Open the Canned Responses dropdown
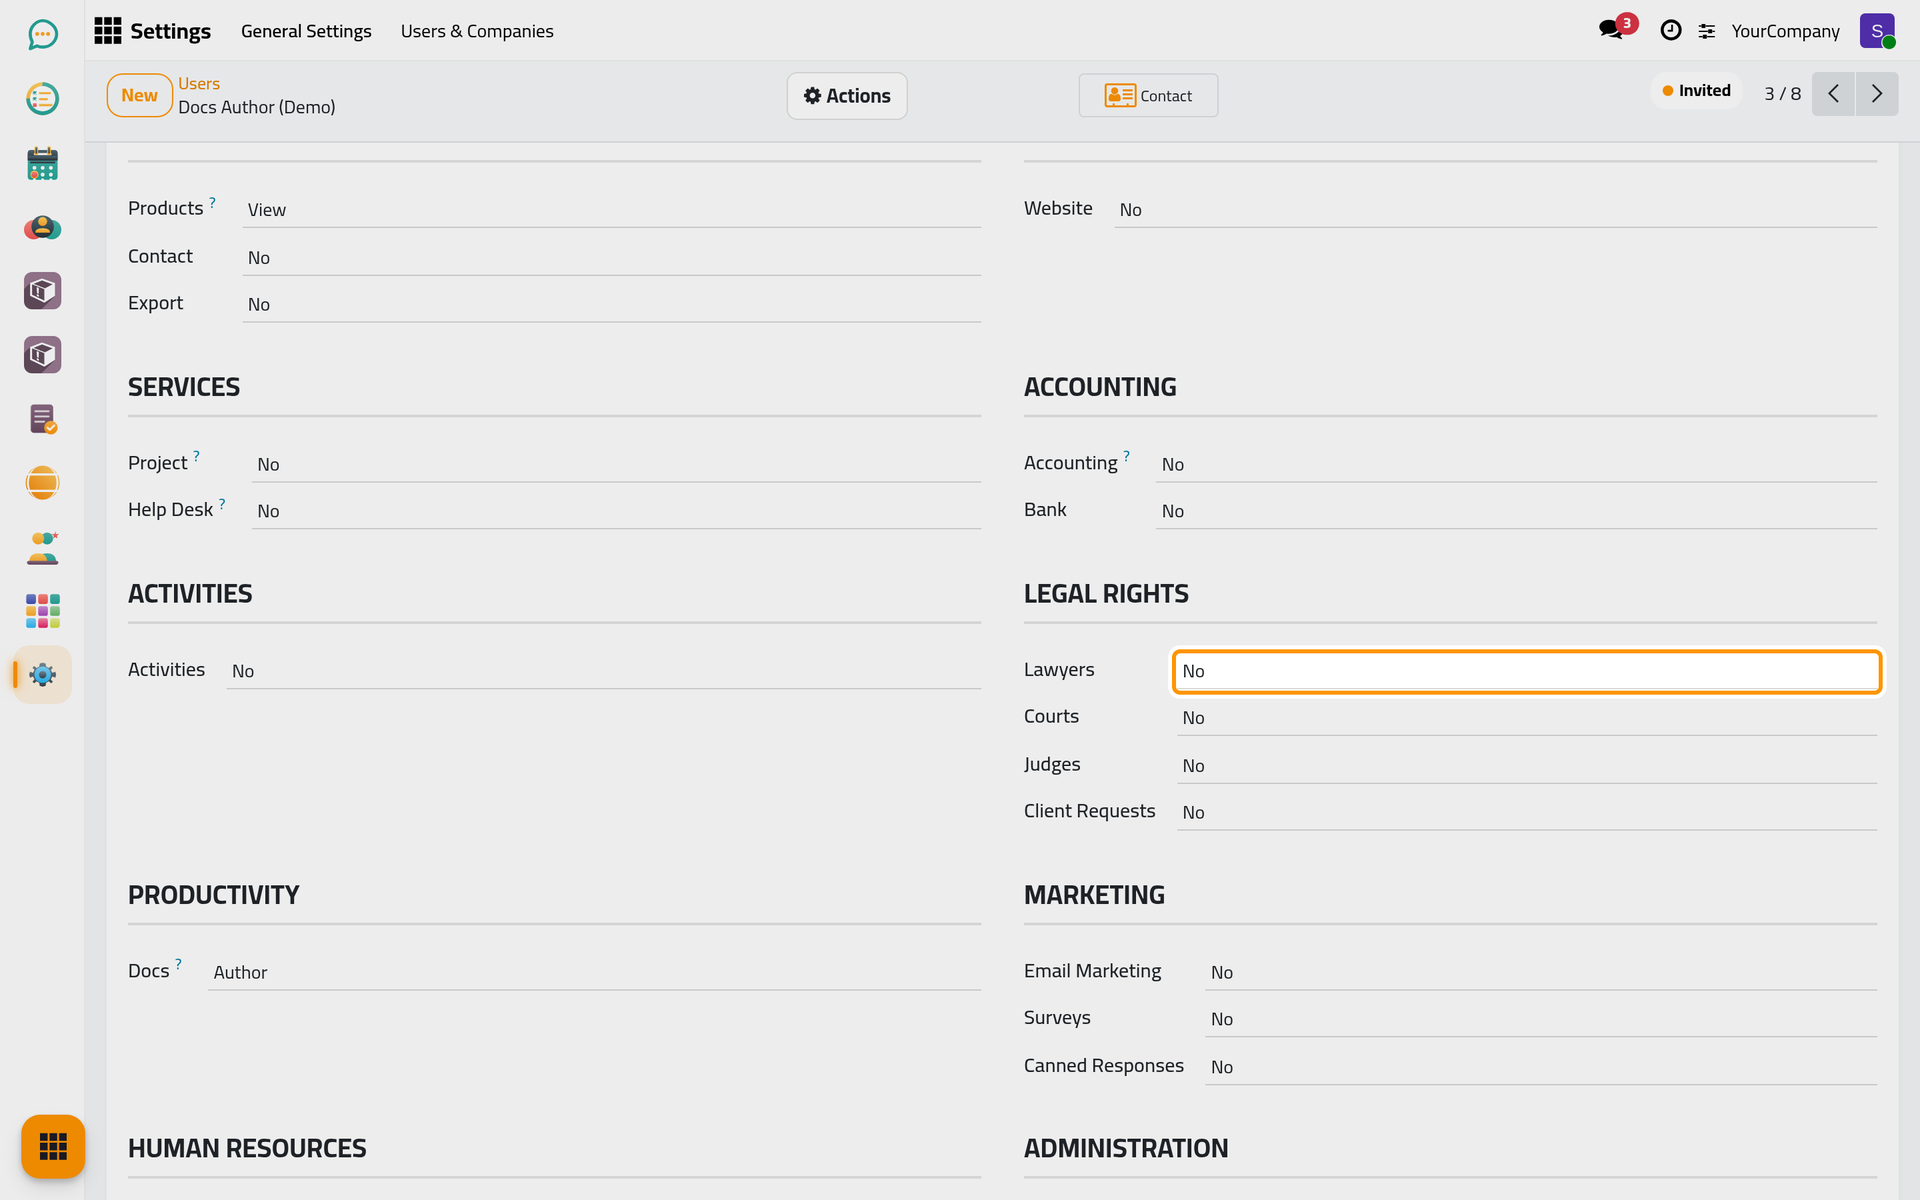 (1541, 1067)
